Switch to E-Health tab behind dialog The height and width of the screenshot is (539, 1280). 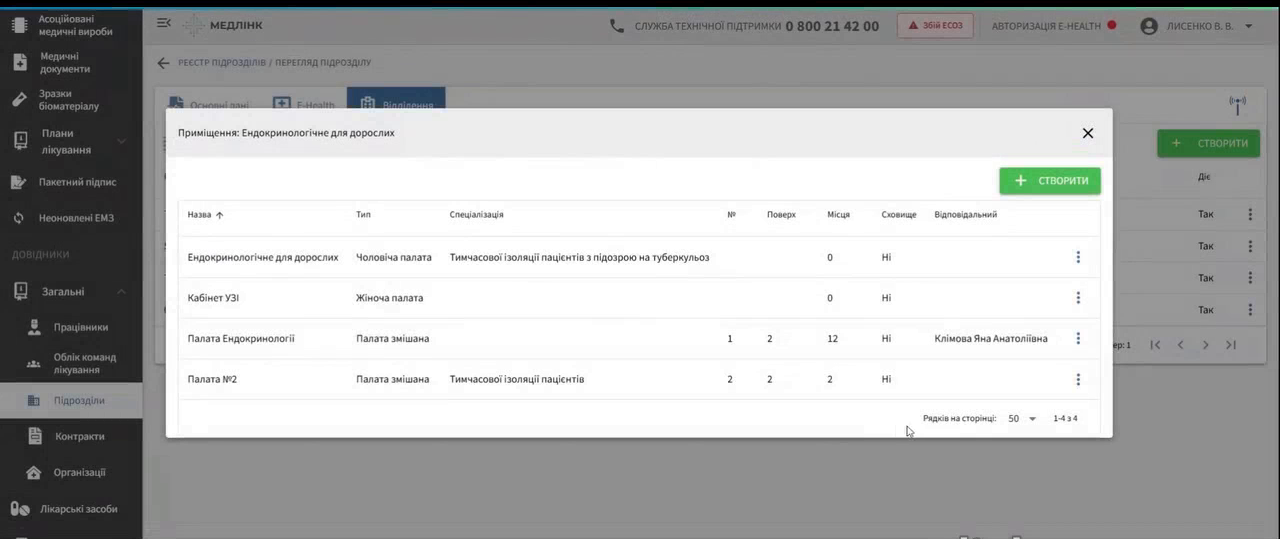[304, 102]
